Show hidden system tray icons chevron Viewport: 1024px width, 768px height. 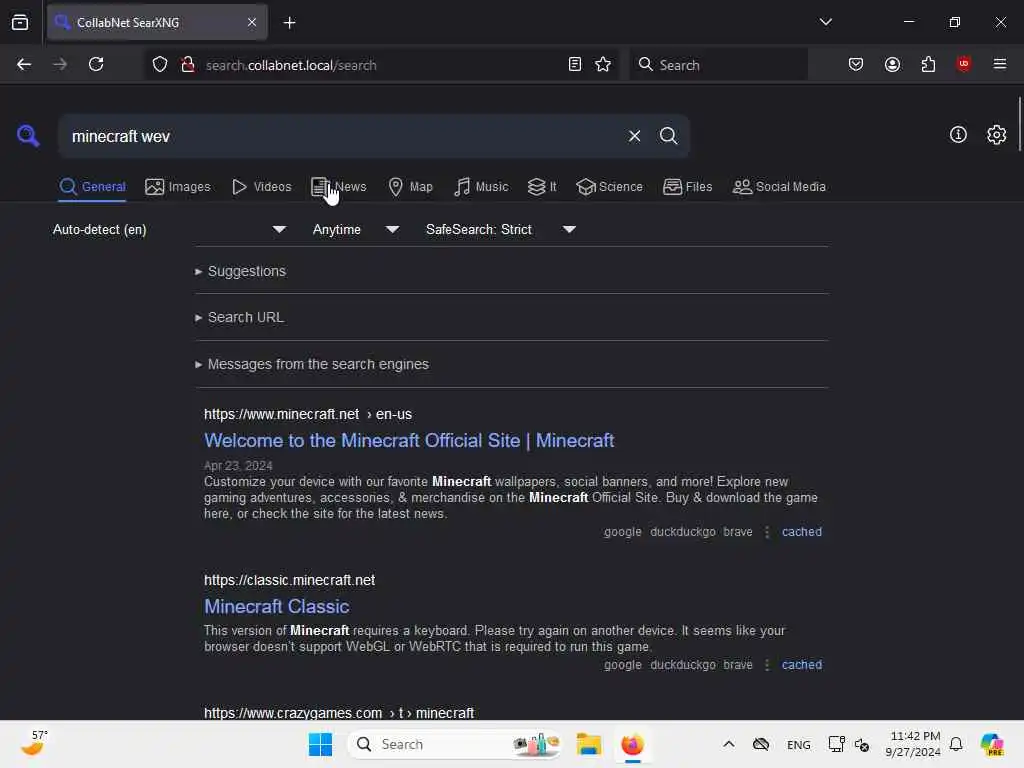[x=729, y=744]
